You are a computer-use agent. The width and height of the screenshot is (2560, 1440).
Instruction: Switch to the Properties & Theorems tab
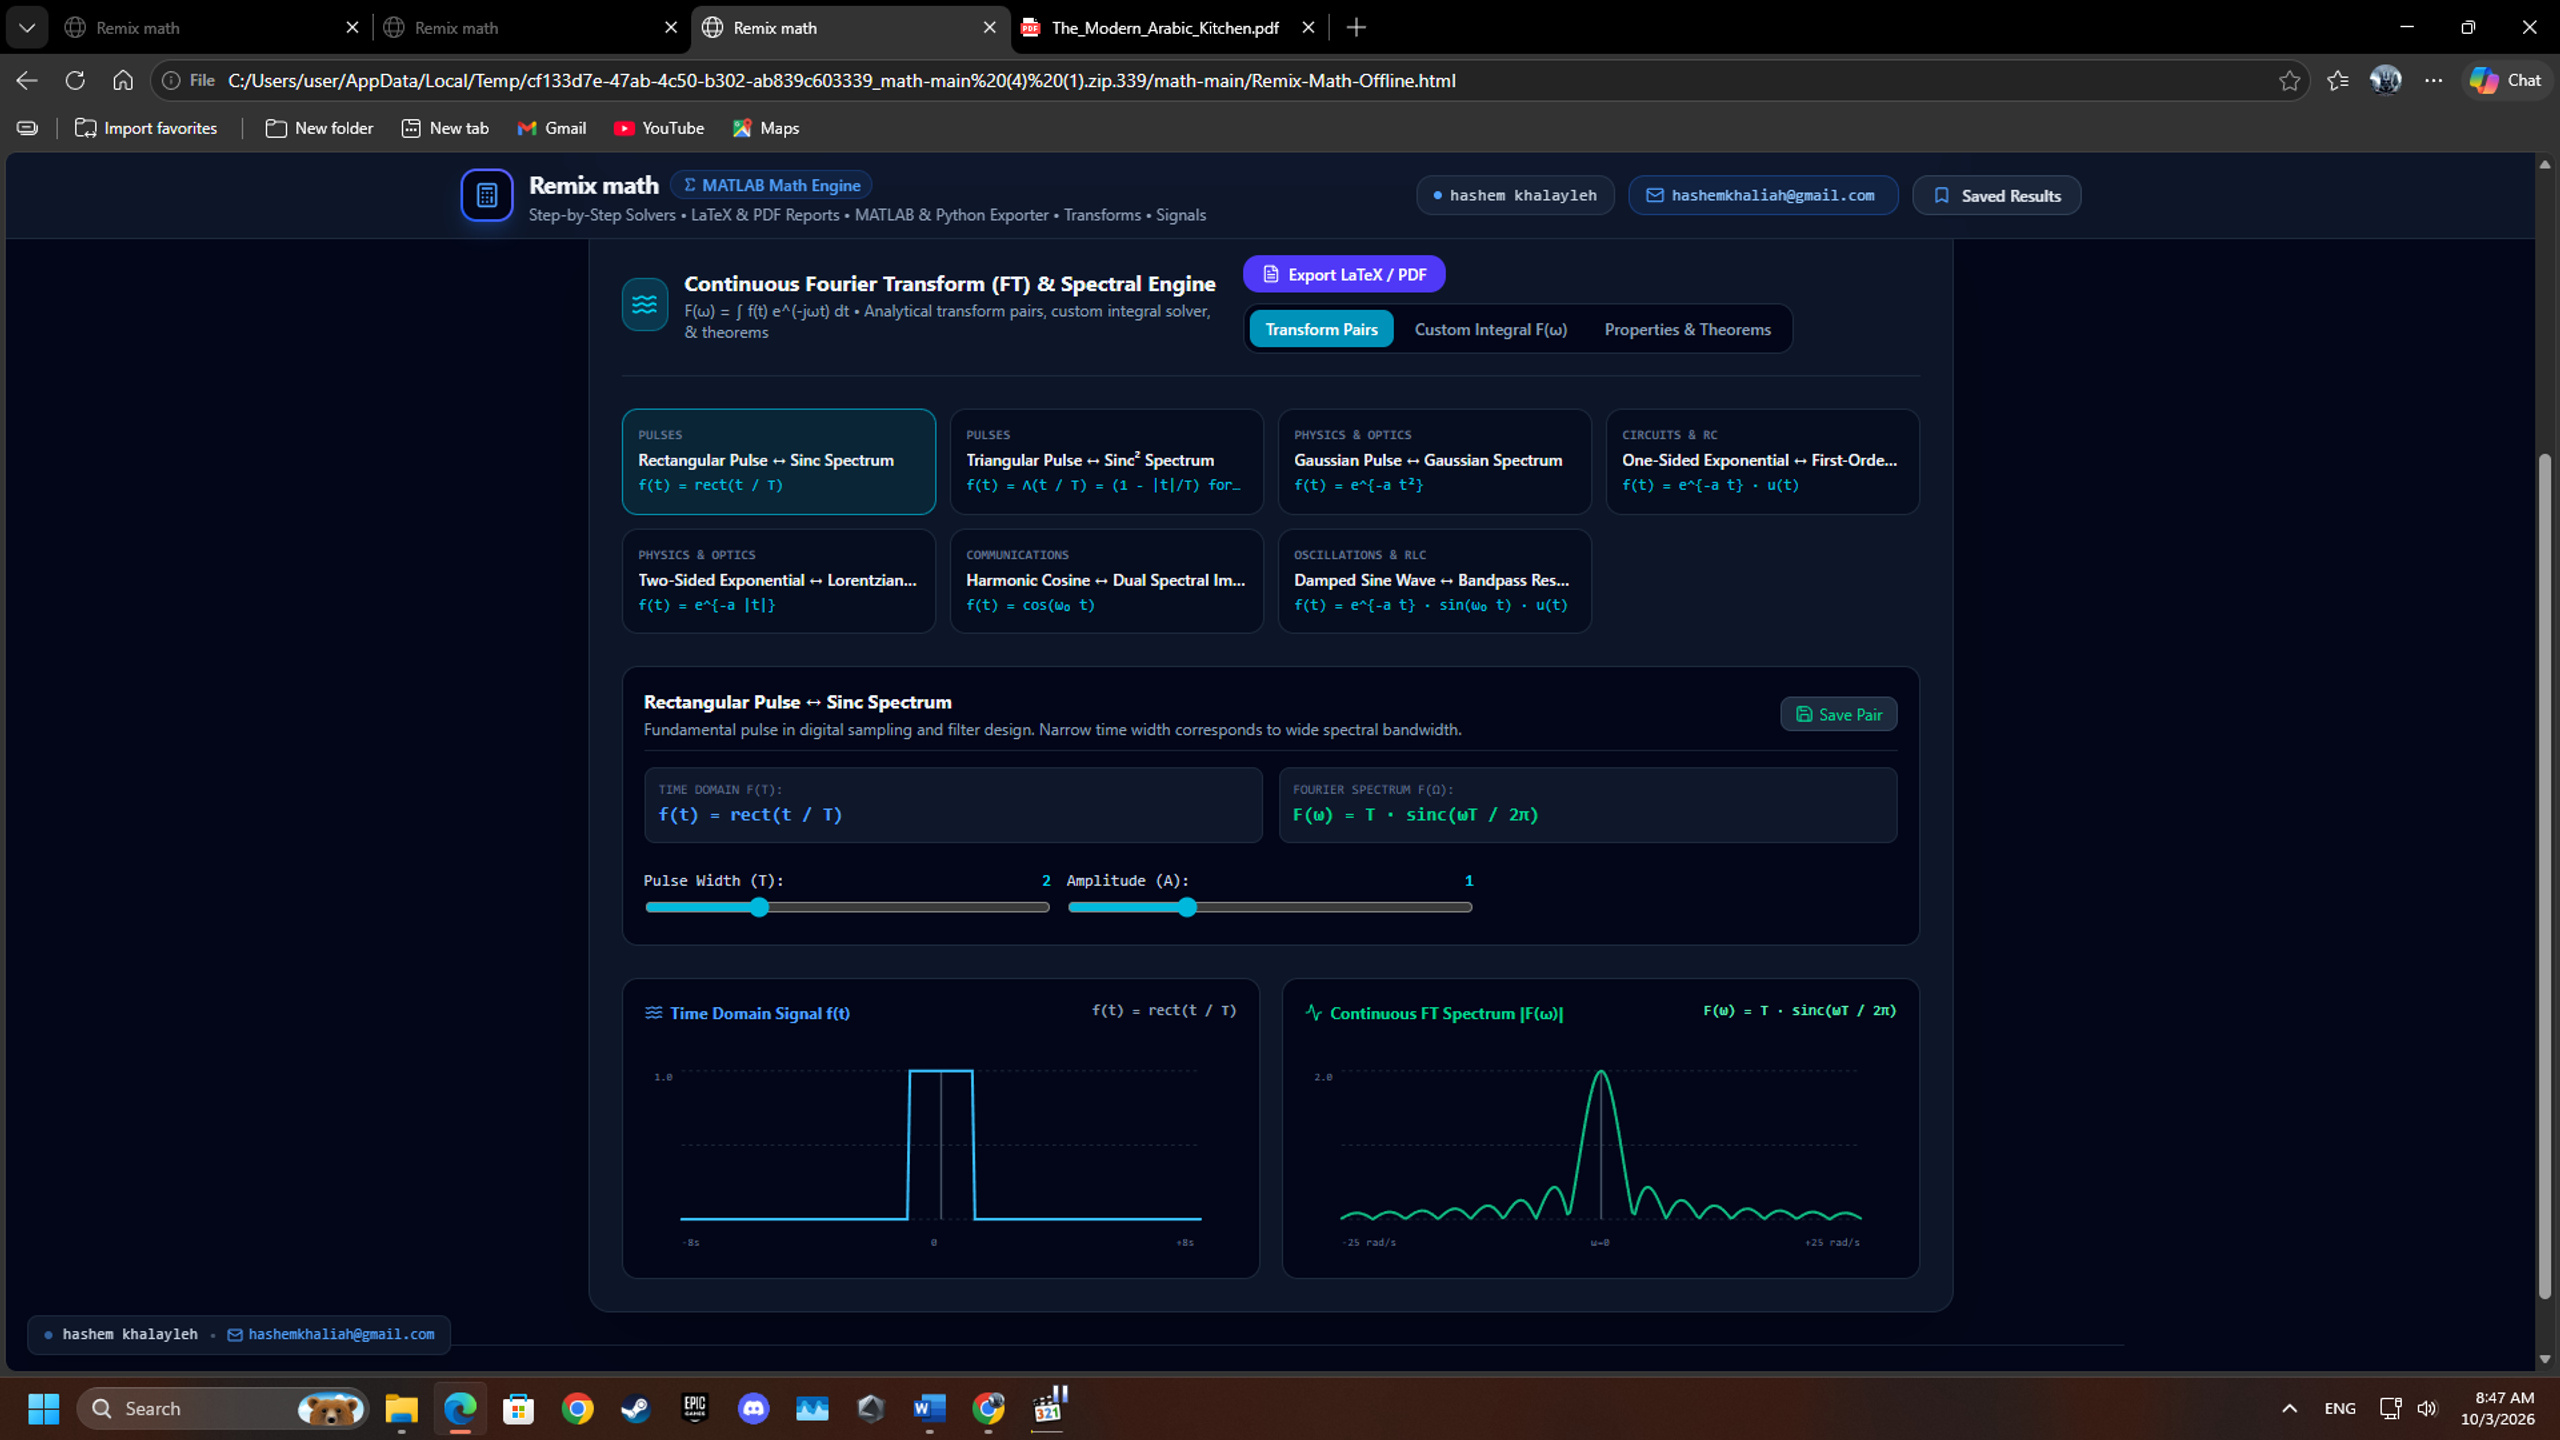[1687, 329]
